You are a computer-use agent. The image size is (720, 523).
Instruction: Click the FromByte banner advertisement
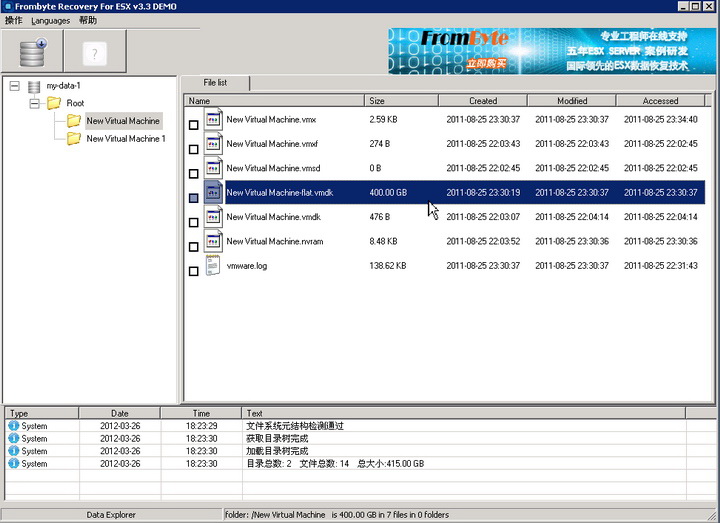point(551,51)
